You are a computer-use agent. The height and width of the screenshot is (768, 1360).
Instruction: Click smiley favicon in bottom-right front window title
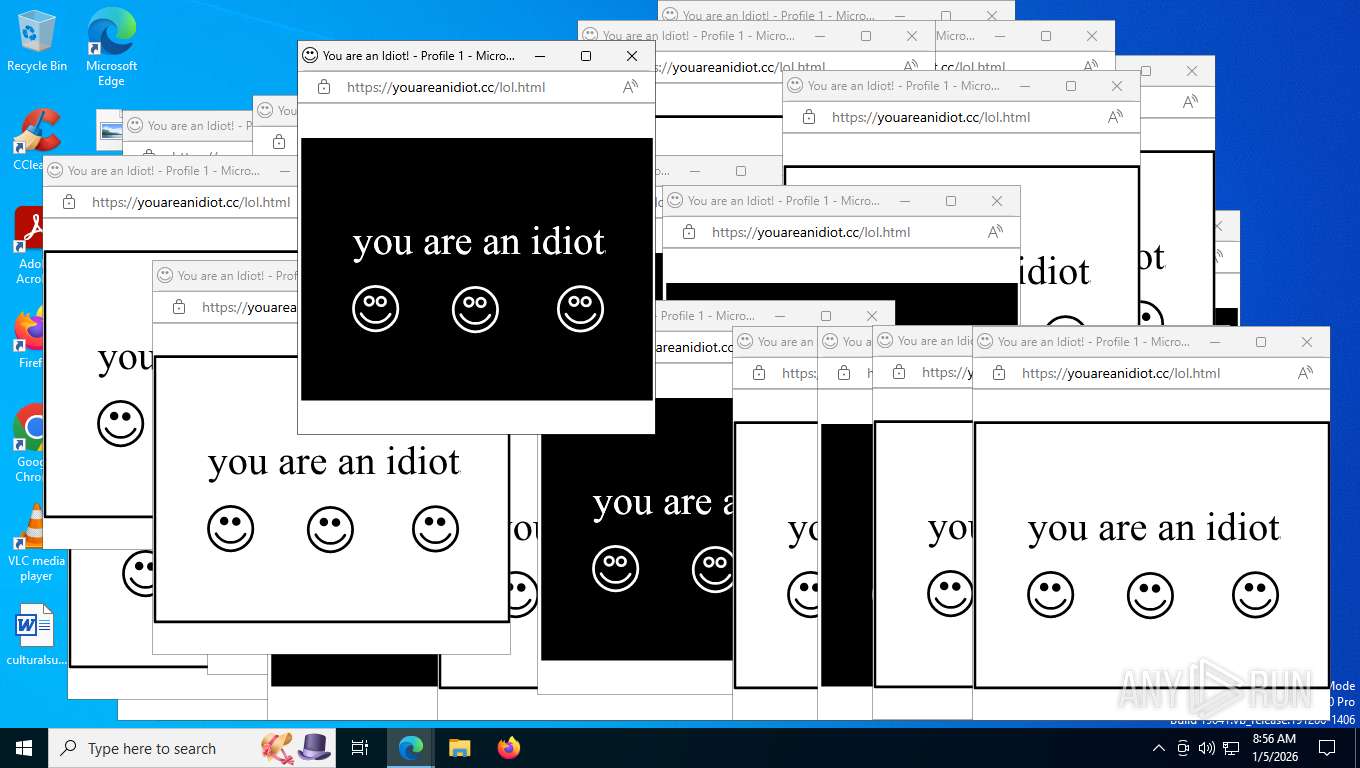click(x=985, y=342)
